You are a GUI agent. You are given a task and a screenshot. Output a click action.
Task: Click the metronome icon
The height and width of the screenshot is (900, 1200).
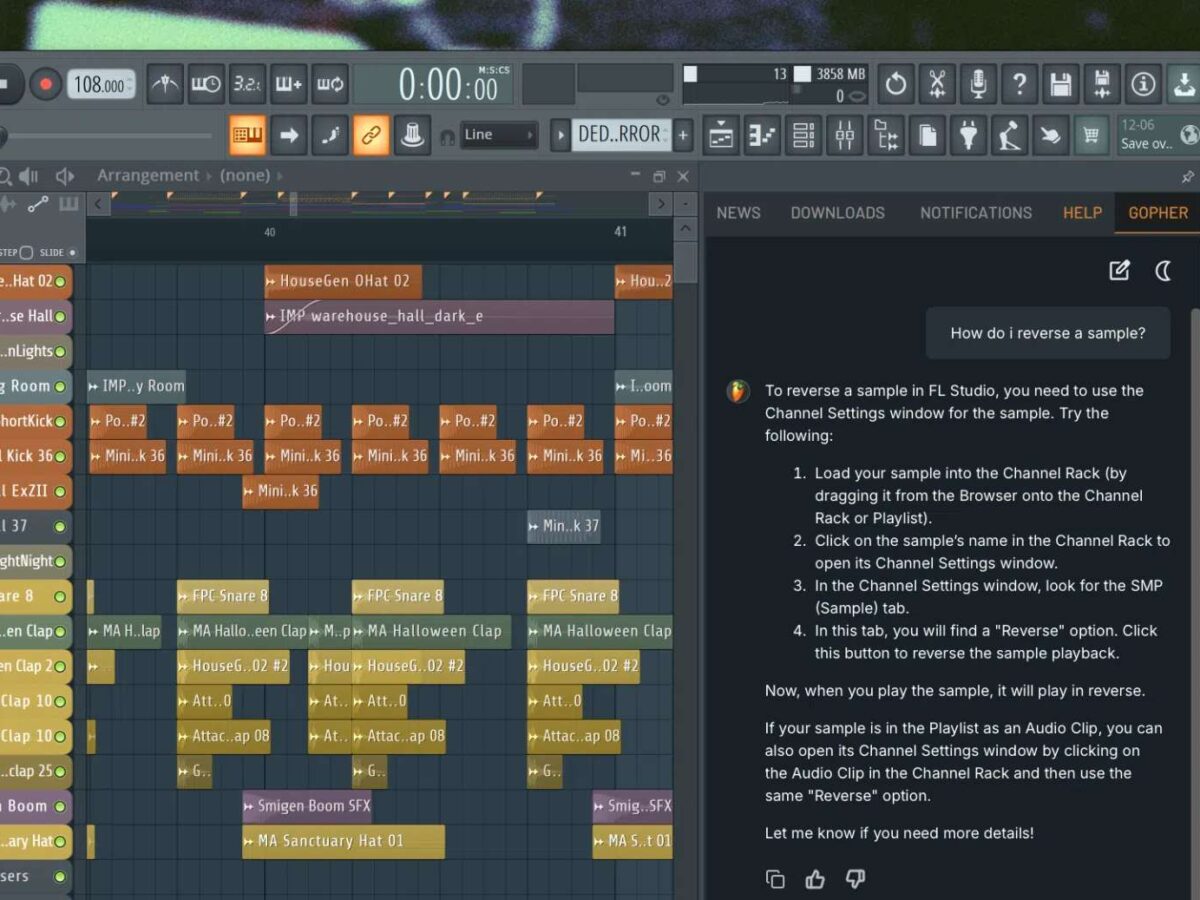click(165, 85)
